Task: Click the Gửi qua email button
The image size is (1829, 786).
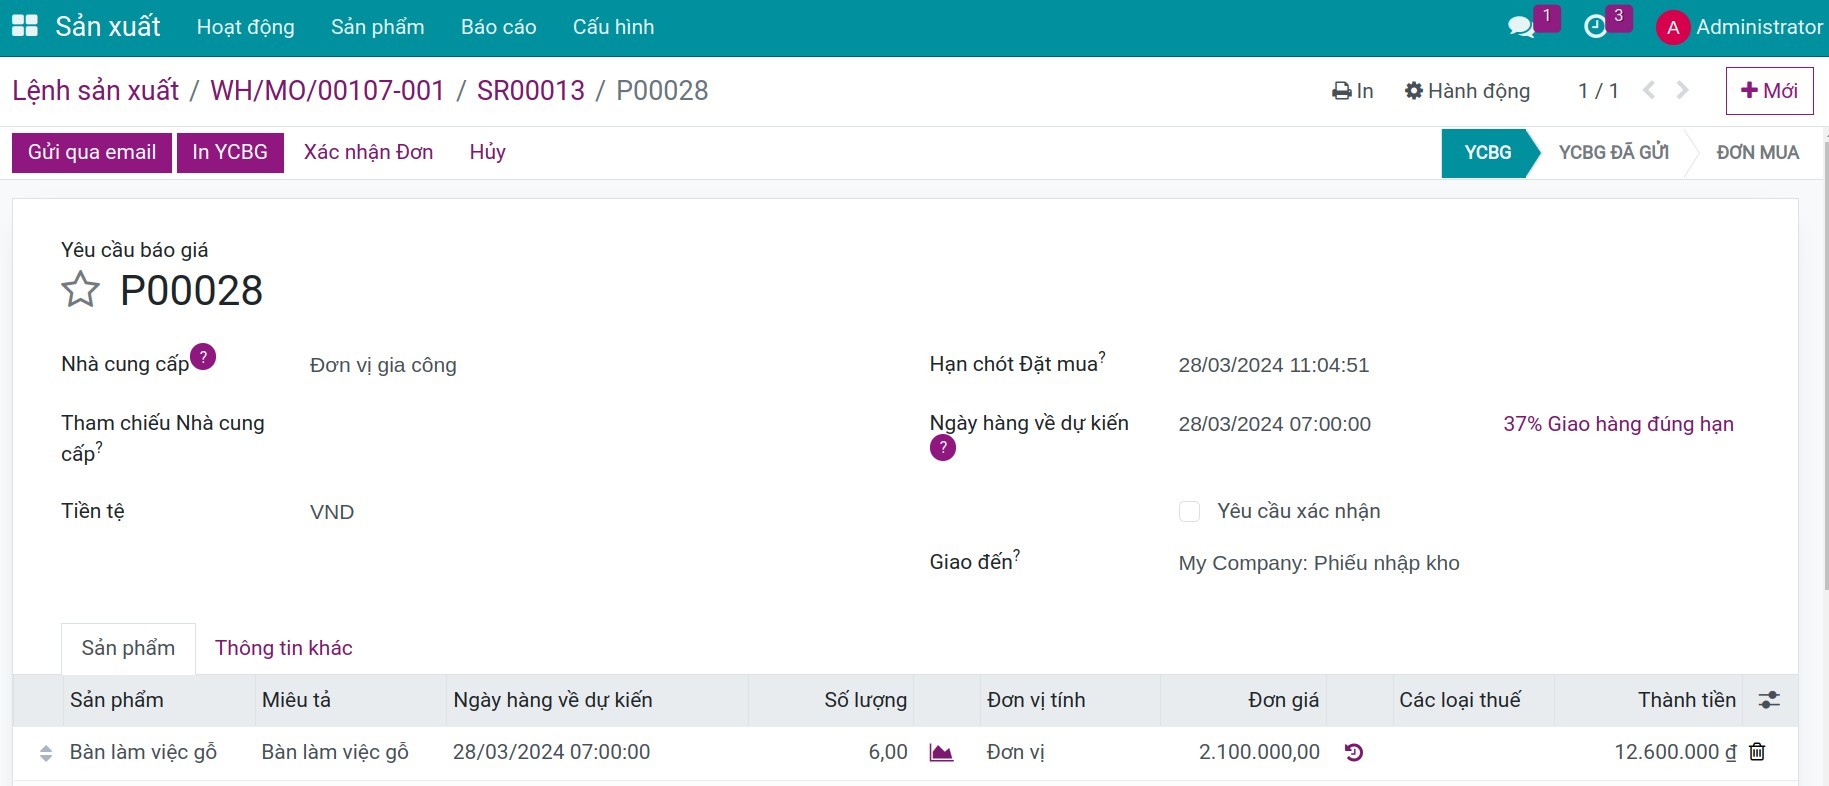Action: (x=92, y=153)
